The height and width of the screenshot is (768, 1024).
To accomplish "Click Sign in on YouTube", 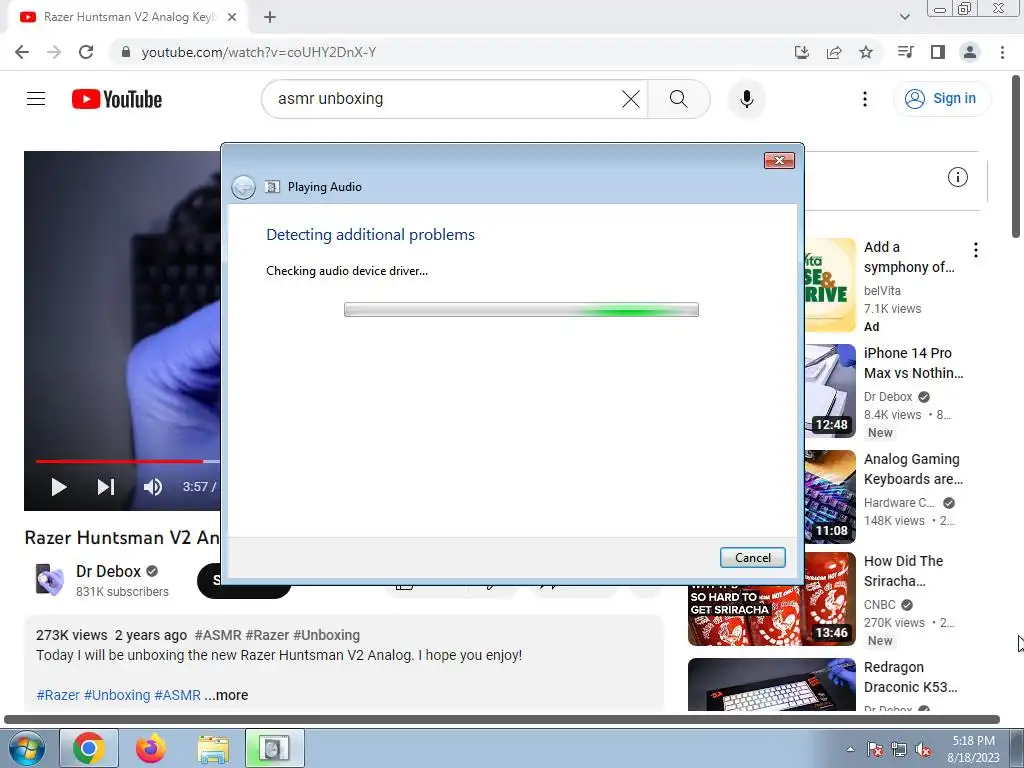I will [x=942, y=99].
